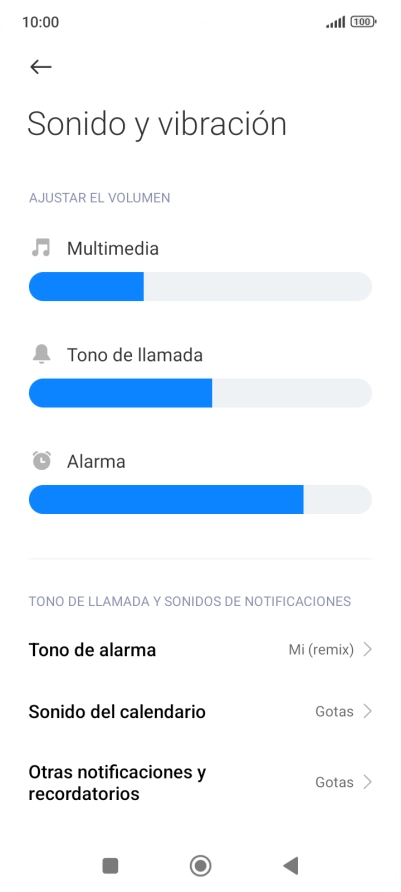Tap the alarm clock icon
The width and height of the screenshot is (401, 892).
tap(41, 460)
